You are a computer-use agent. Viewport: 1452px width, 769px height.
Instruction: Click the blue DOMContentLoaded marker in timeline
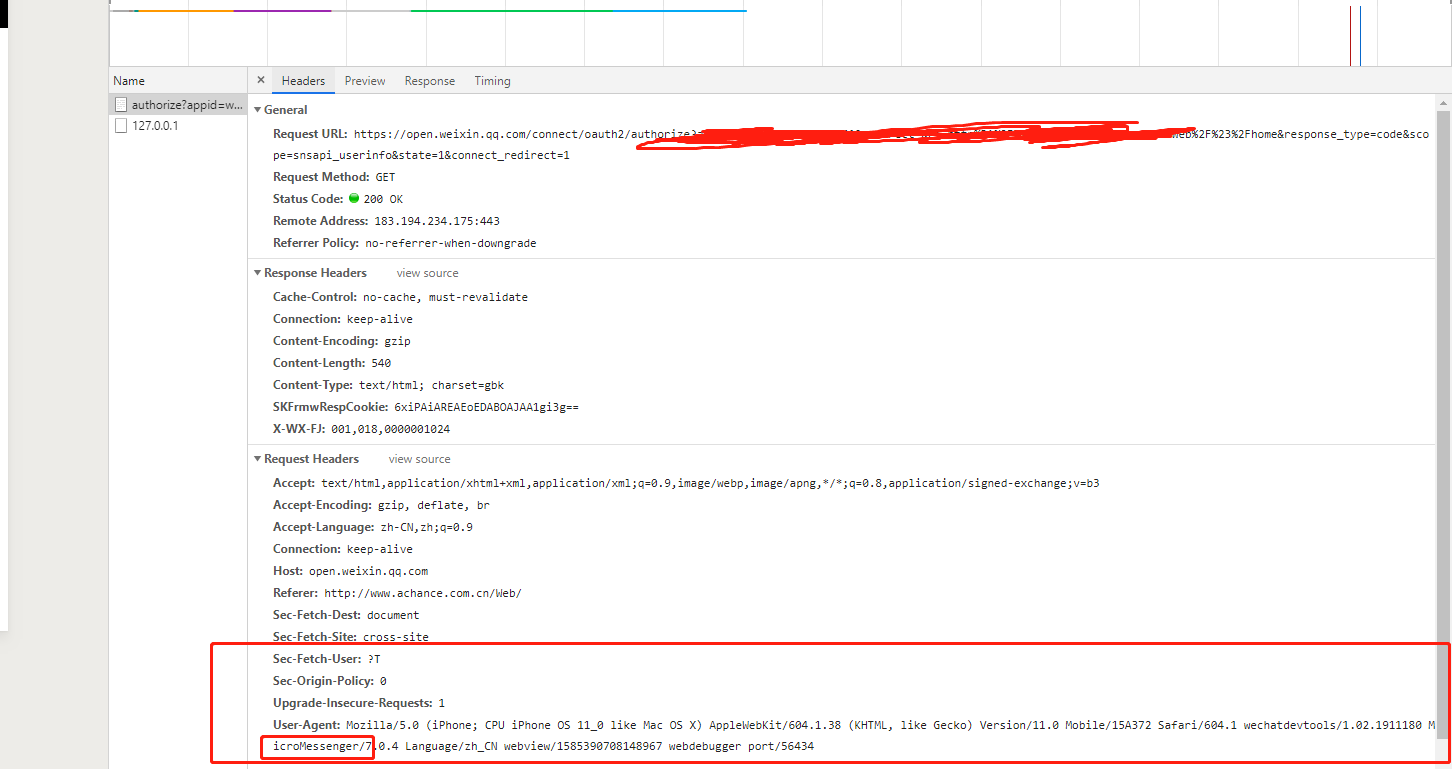point(1360,36)
